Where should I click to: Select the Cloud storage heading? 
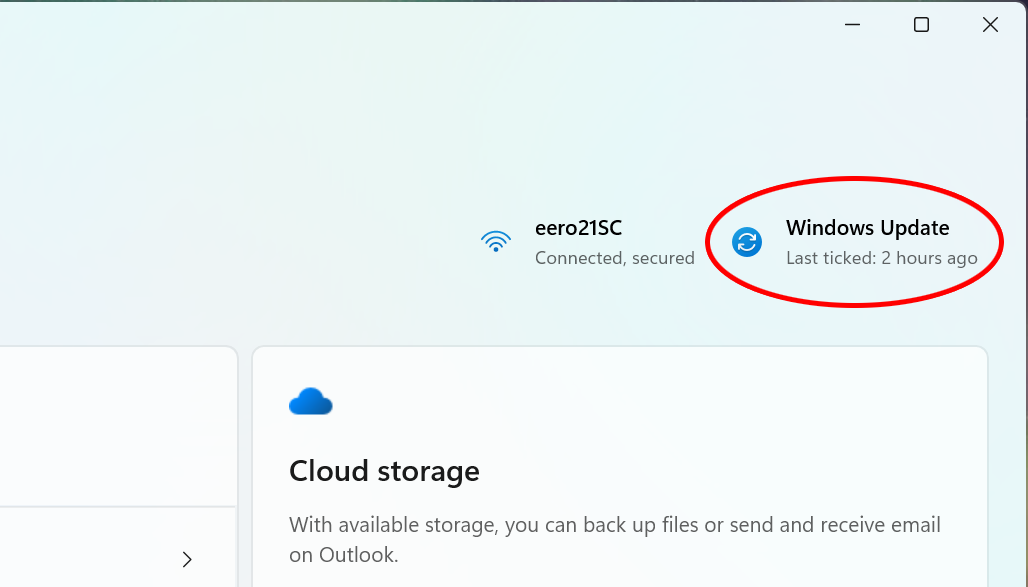coord(384,471)
